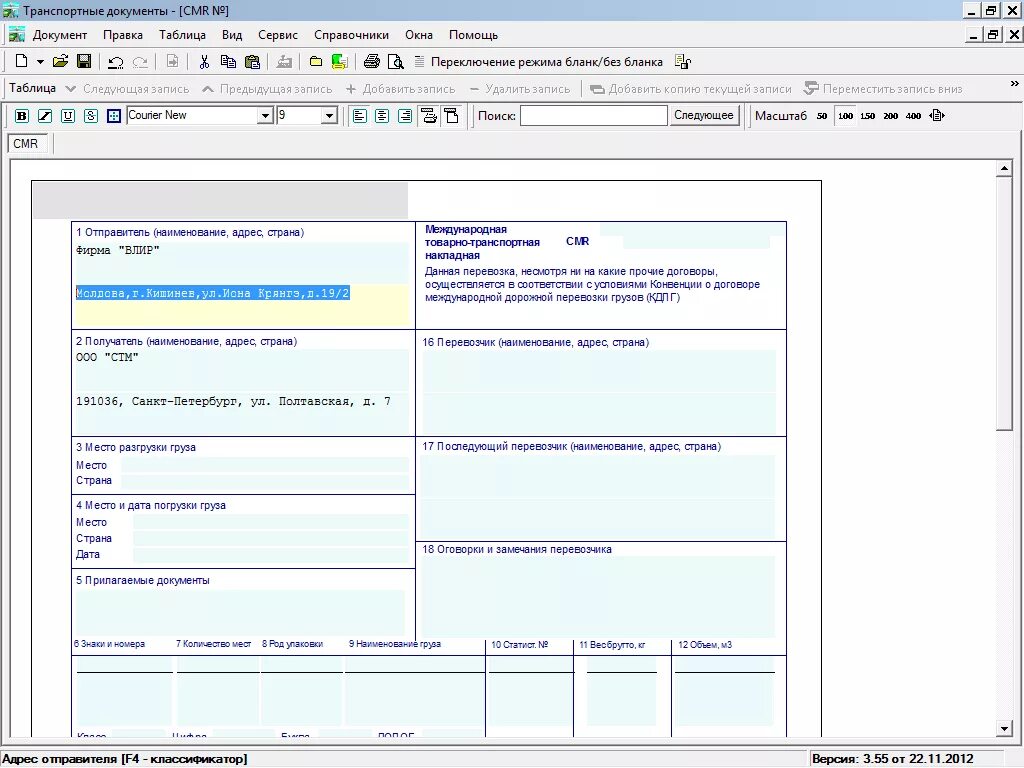The width and height of the screenshot is (1024, 768).
Task: Open the Вид menu
Action: [x=231, y=35]
